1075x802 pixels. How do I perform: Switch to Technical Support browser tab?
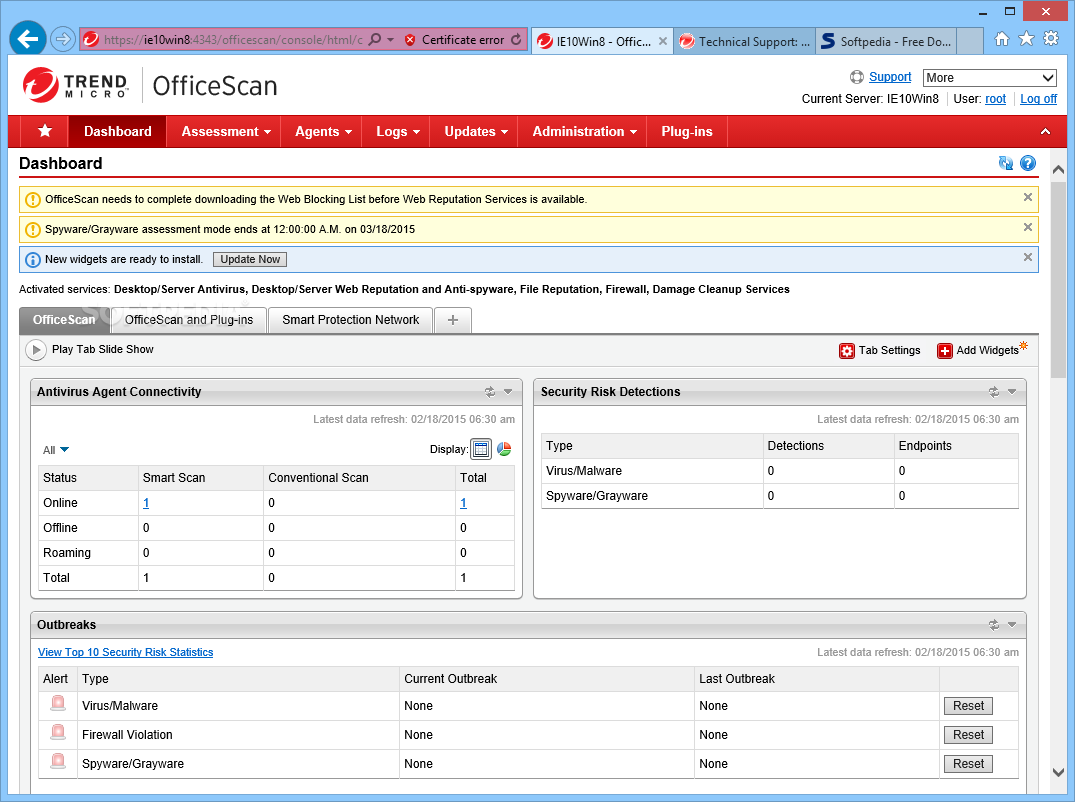pos(744,41)
